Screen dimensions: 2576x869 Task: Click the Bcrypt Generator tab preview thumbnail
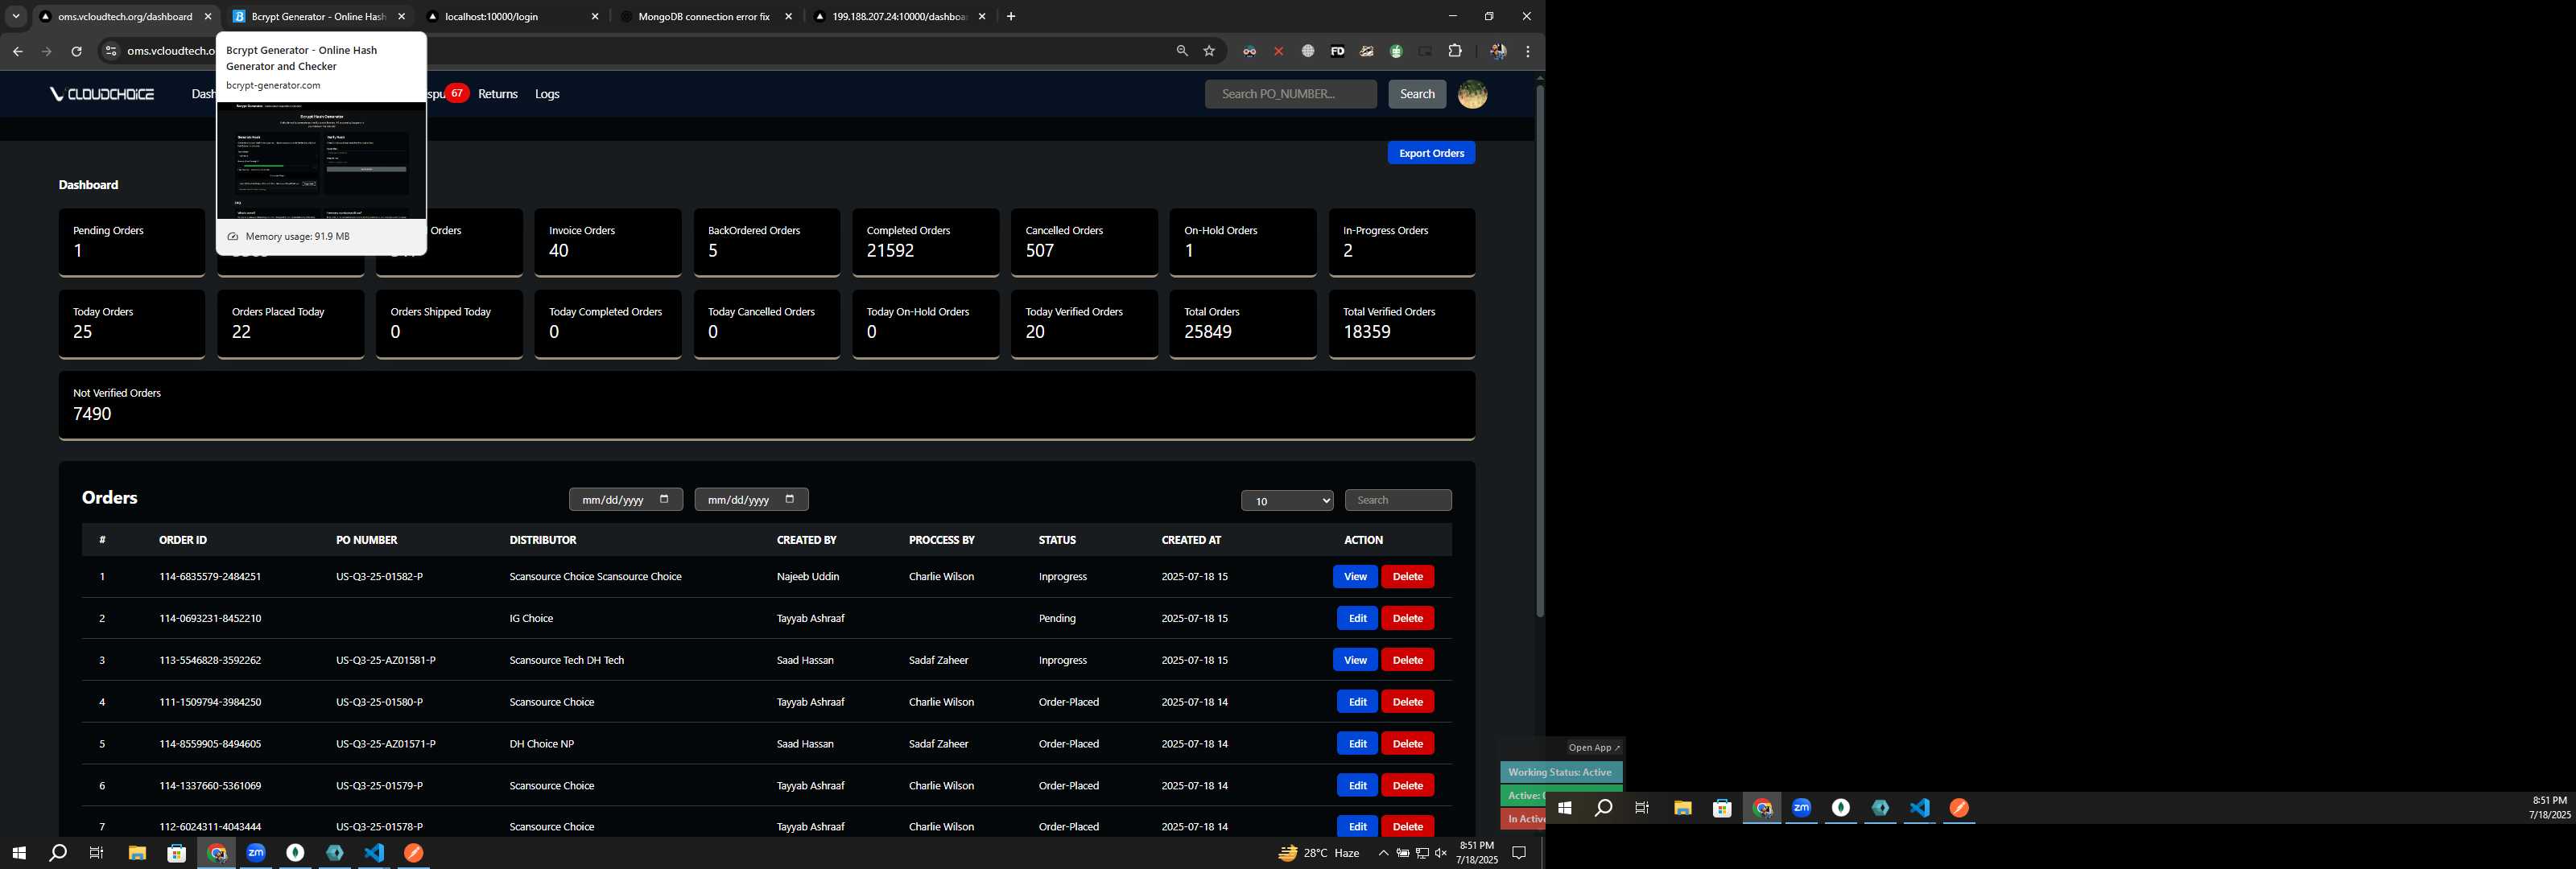[x=321, y=160]
